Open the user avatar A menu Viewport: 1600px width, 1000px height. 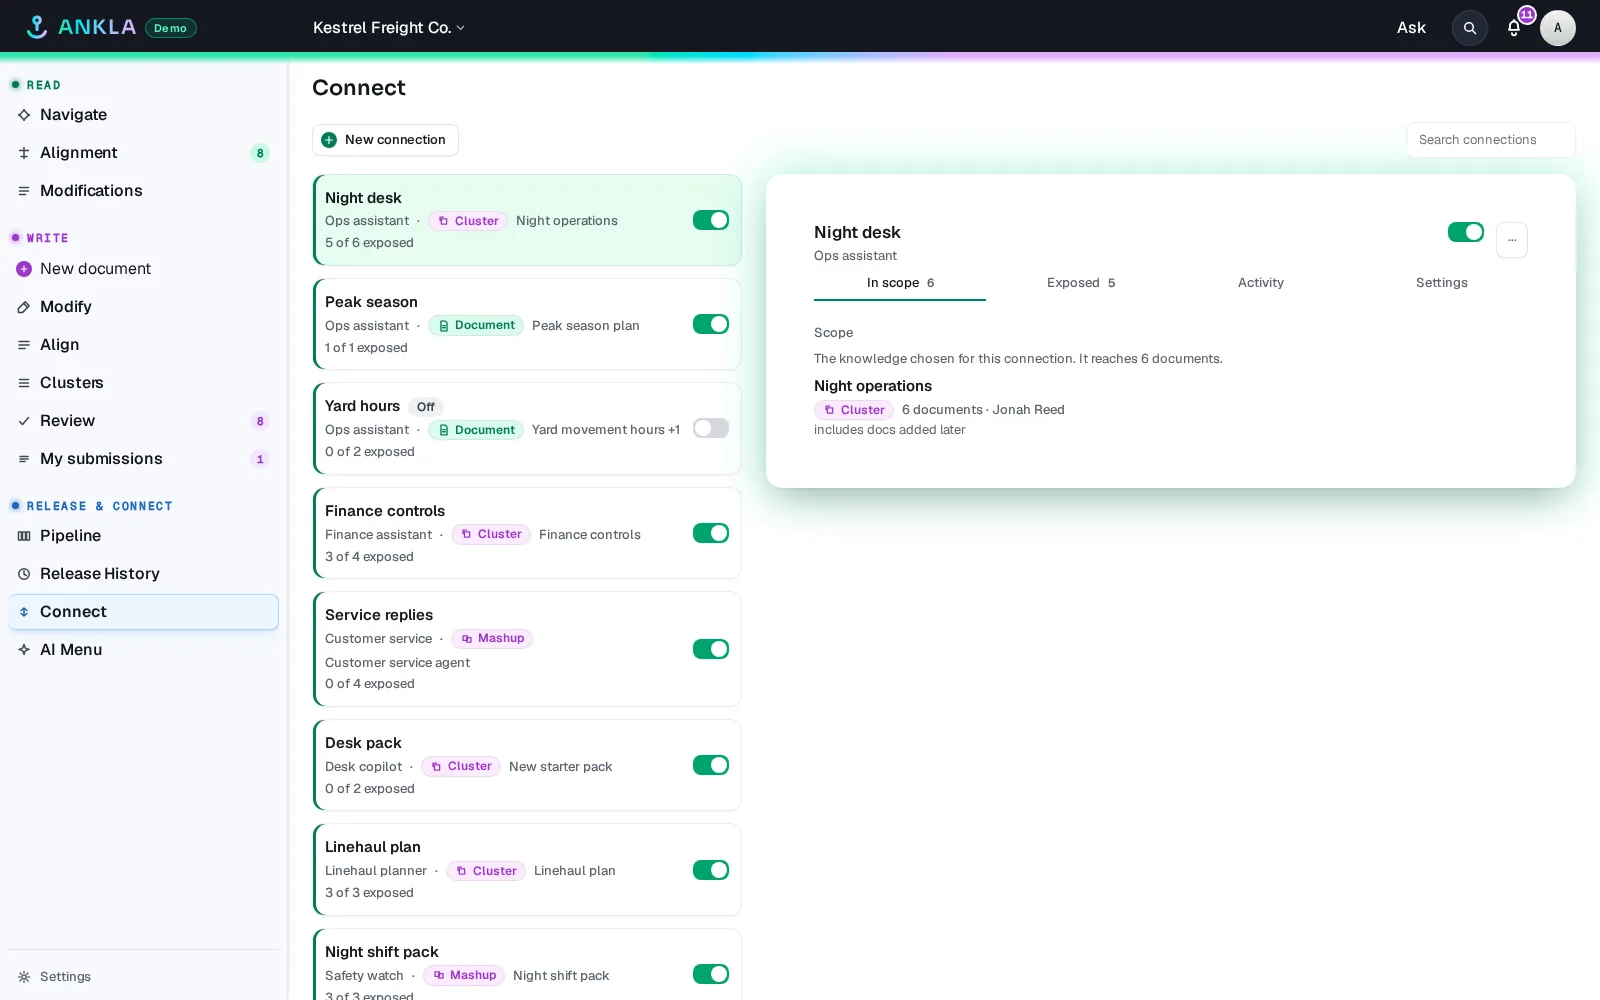pos(1558,28)
